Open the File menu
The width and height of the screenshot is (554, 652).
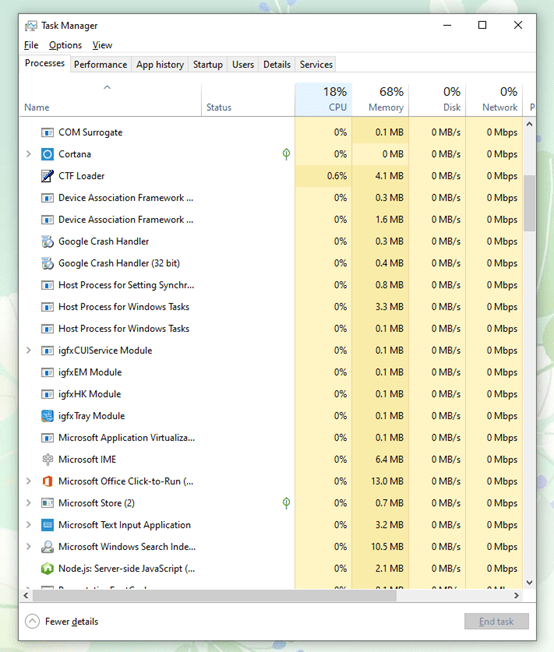[x=31, y=45]
